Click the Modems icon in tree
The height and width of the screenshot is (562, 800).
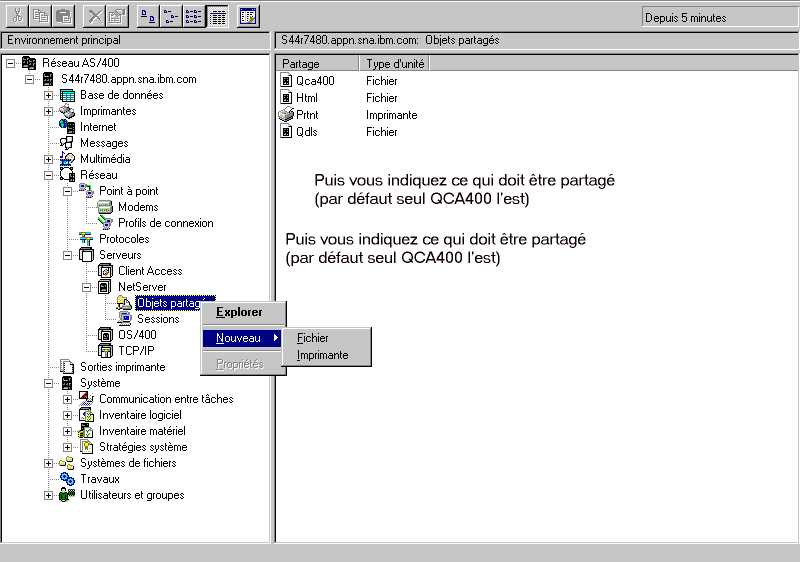click(105, 207)
